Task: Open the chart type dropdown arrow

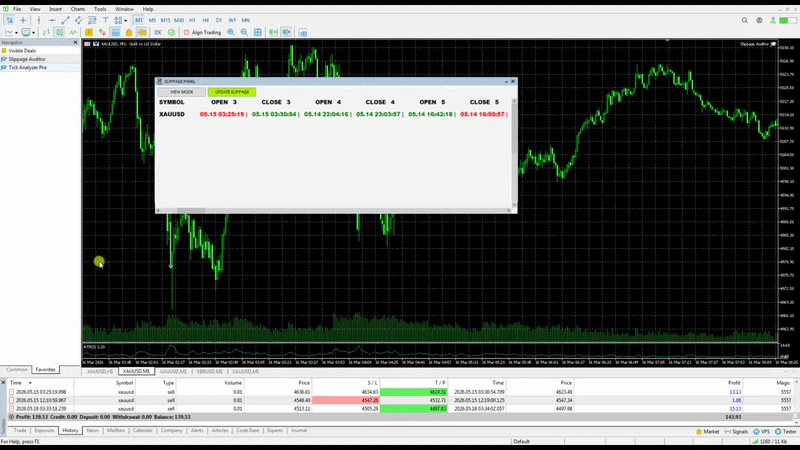Action: pos(17,33)
